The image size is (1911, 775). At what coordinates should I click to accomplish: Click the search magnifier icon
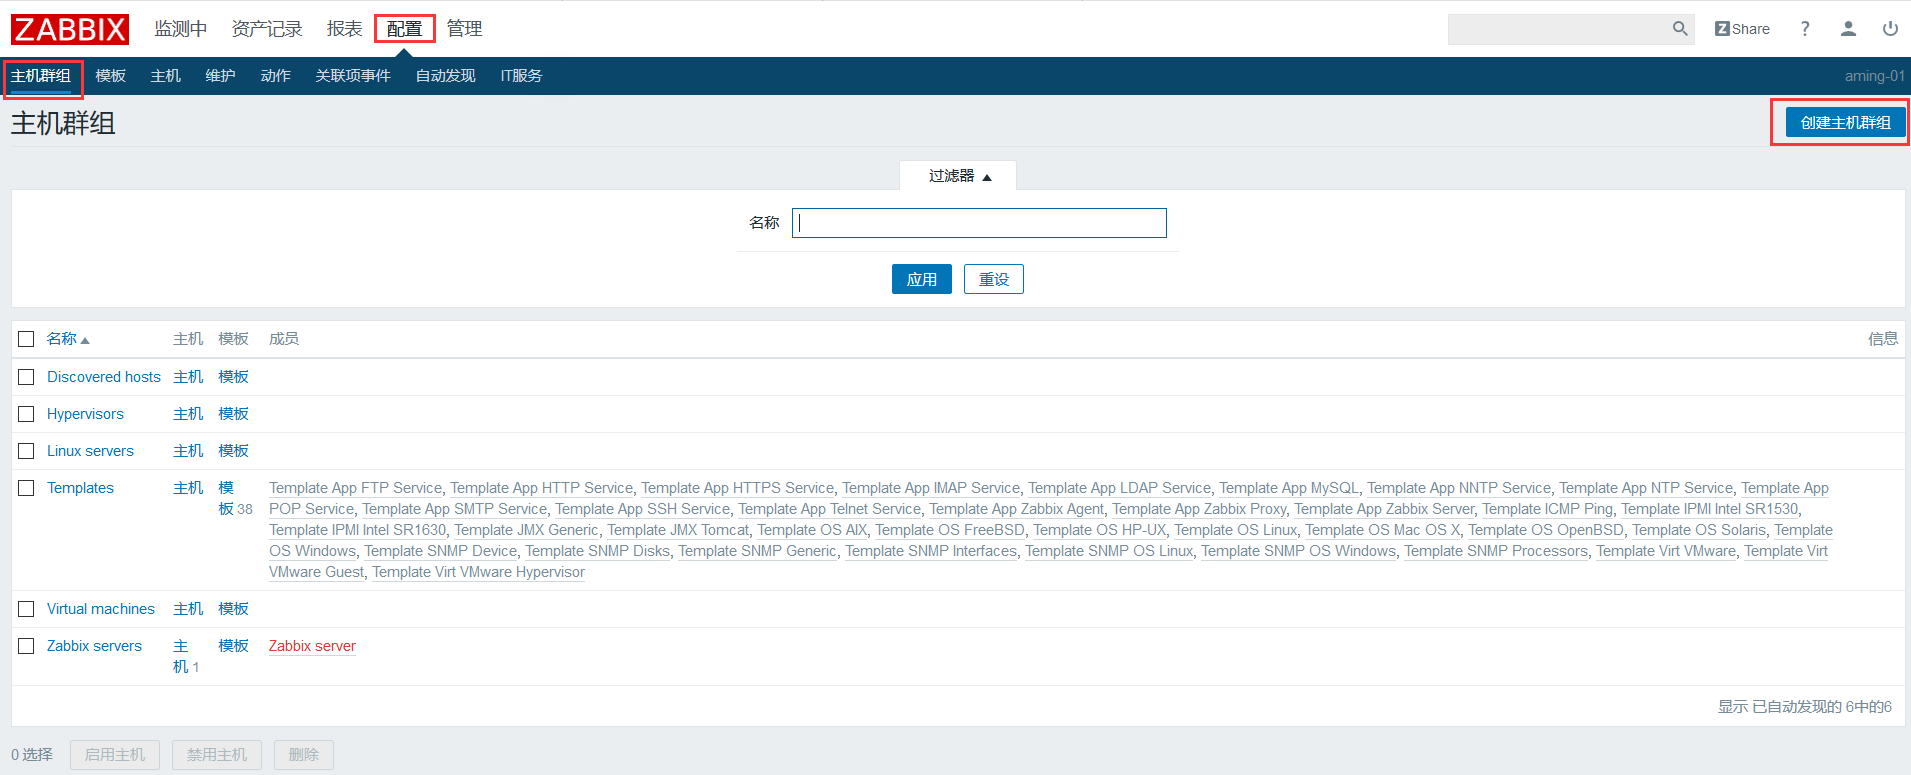tap(1680, 29)
